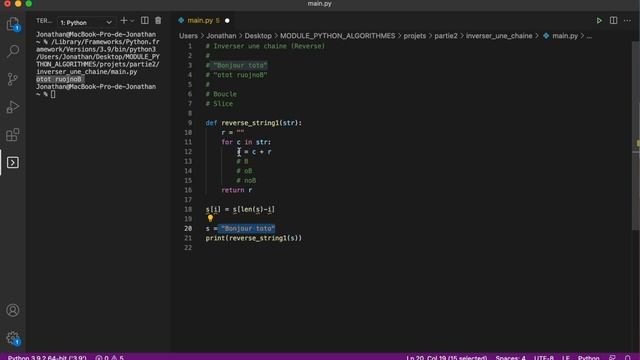The width and height of the screenshot is (640, 360).
Task: Open editor More Actions ellipsis
Action: click(x=627, y=20)
